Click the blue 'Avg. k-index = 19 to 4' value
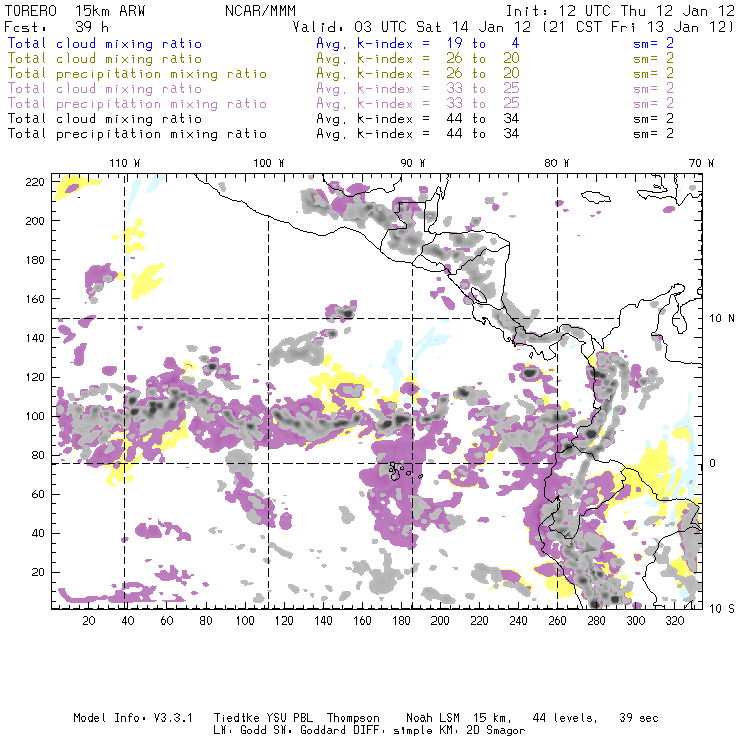Image resolution: width=740 pixels, height=740 pixels. (x=418, y=43)
